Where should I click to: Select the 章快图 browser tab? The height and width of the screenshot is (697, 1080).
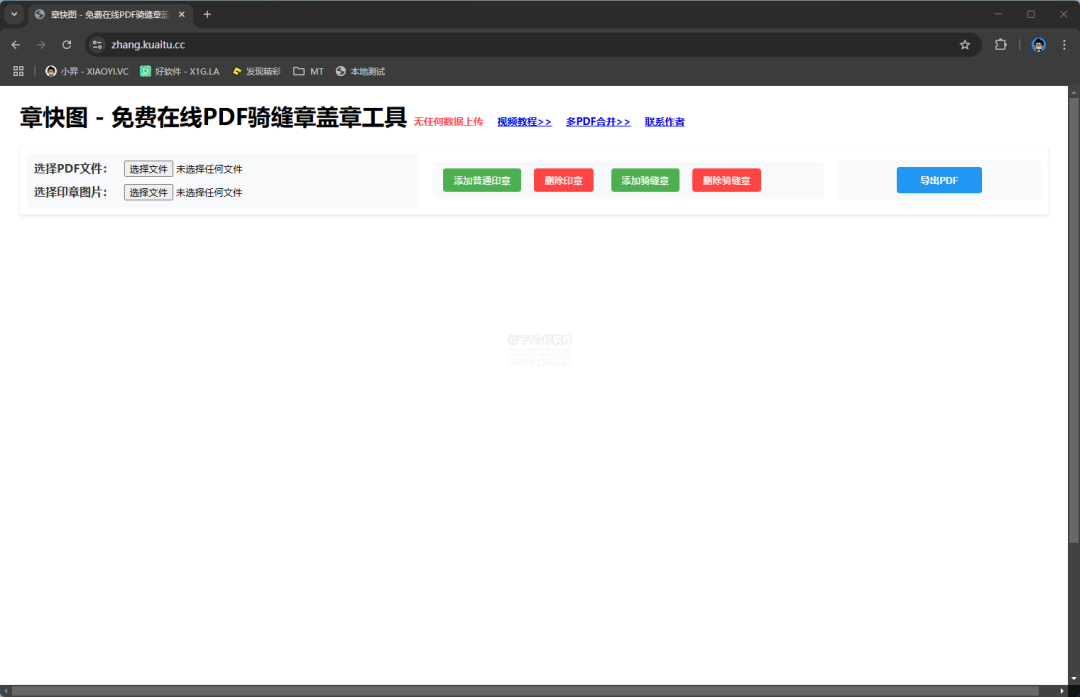[x=110, y=14]
